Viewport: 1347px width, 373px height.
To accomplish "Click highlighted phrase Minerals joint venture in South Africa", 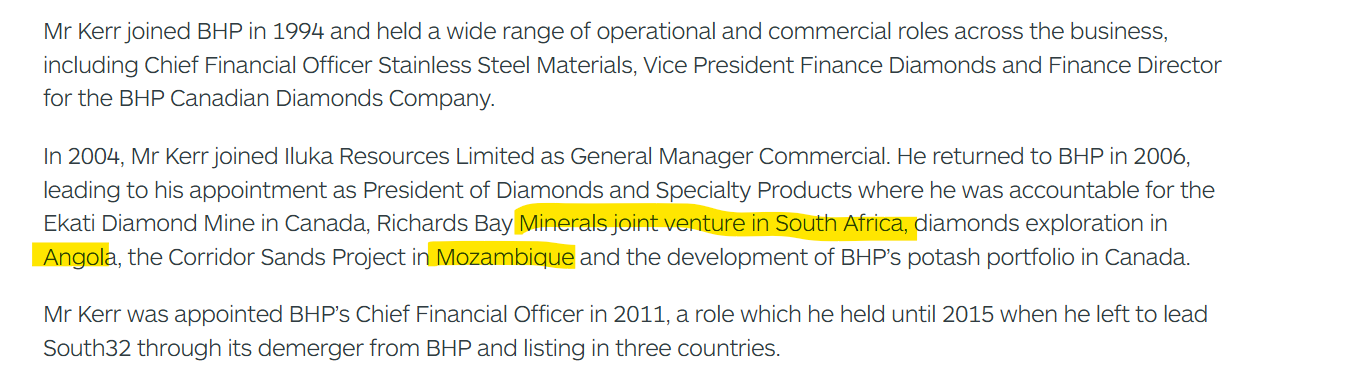I will pyautogui.click(x=717, y=223).
